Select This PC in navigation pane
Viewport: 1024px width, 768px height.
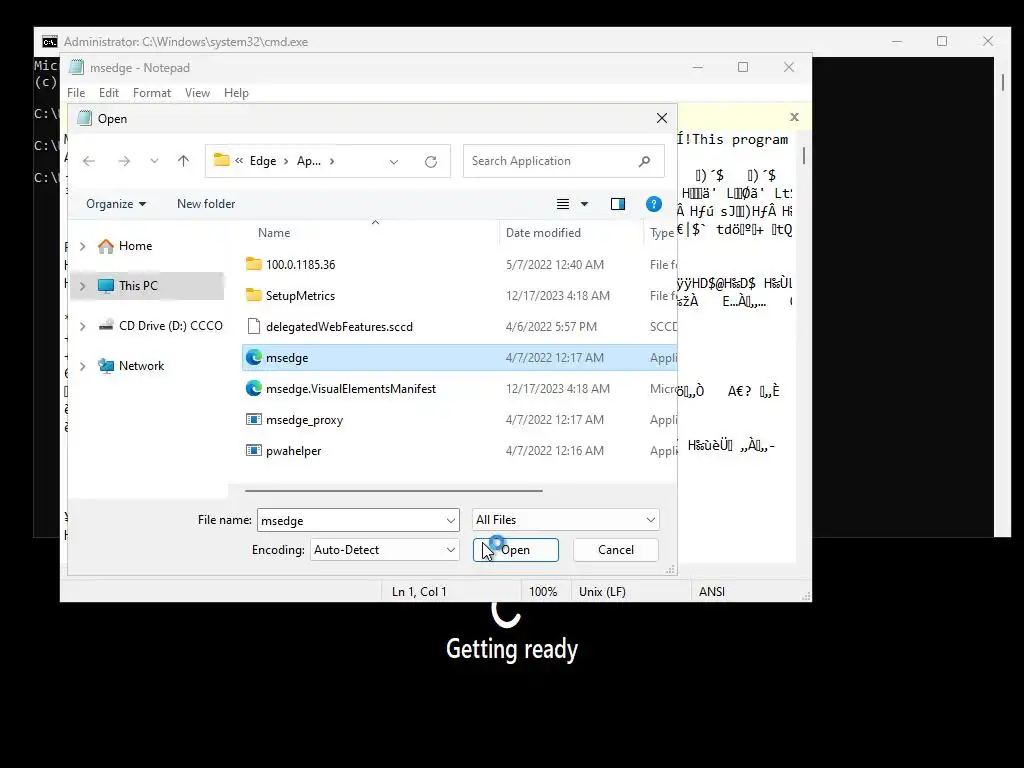pos(138,286)
